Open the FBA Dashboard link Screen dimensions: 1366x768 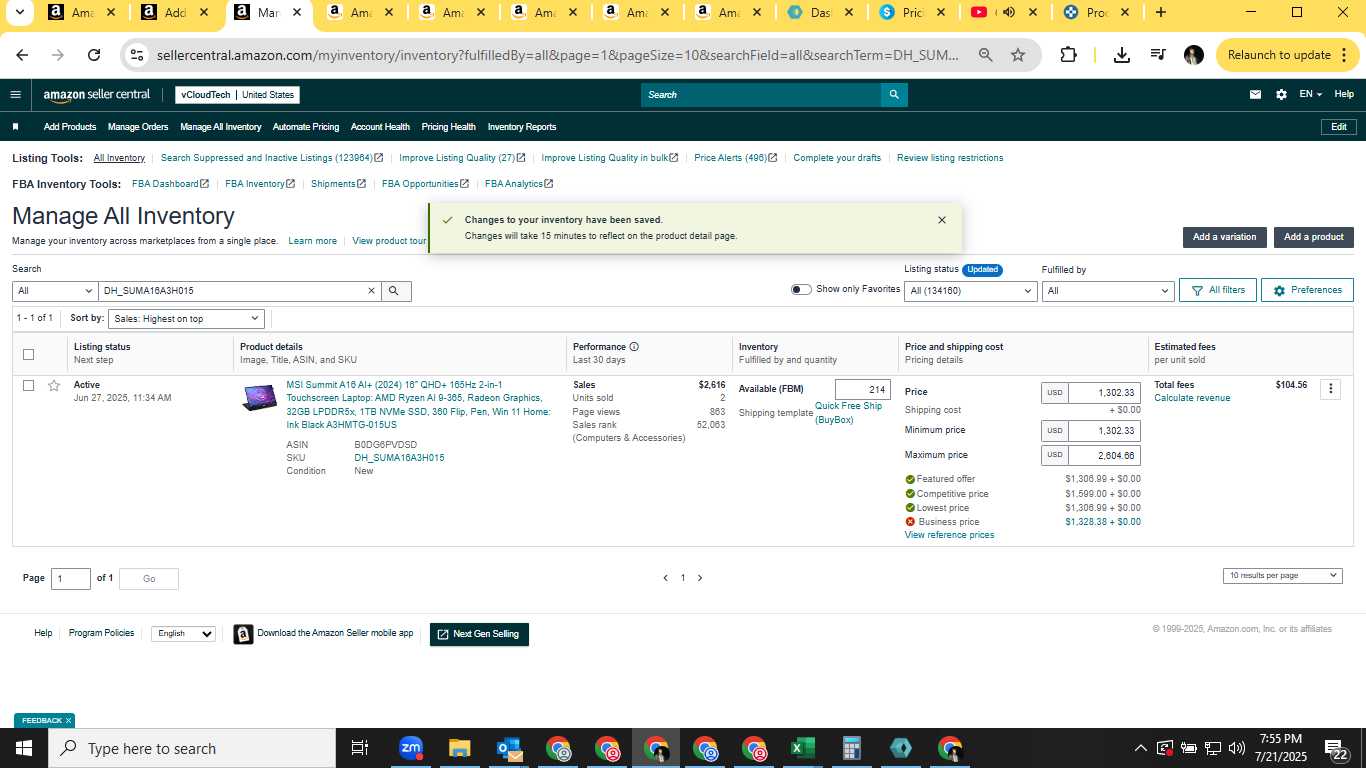click(170, 184)
